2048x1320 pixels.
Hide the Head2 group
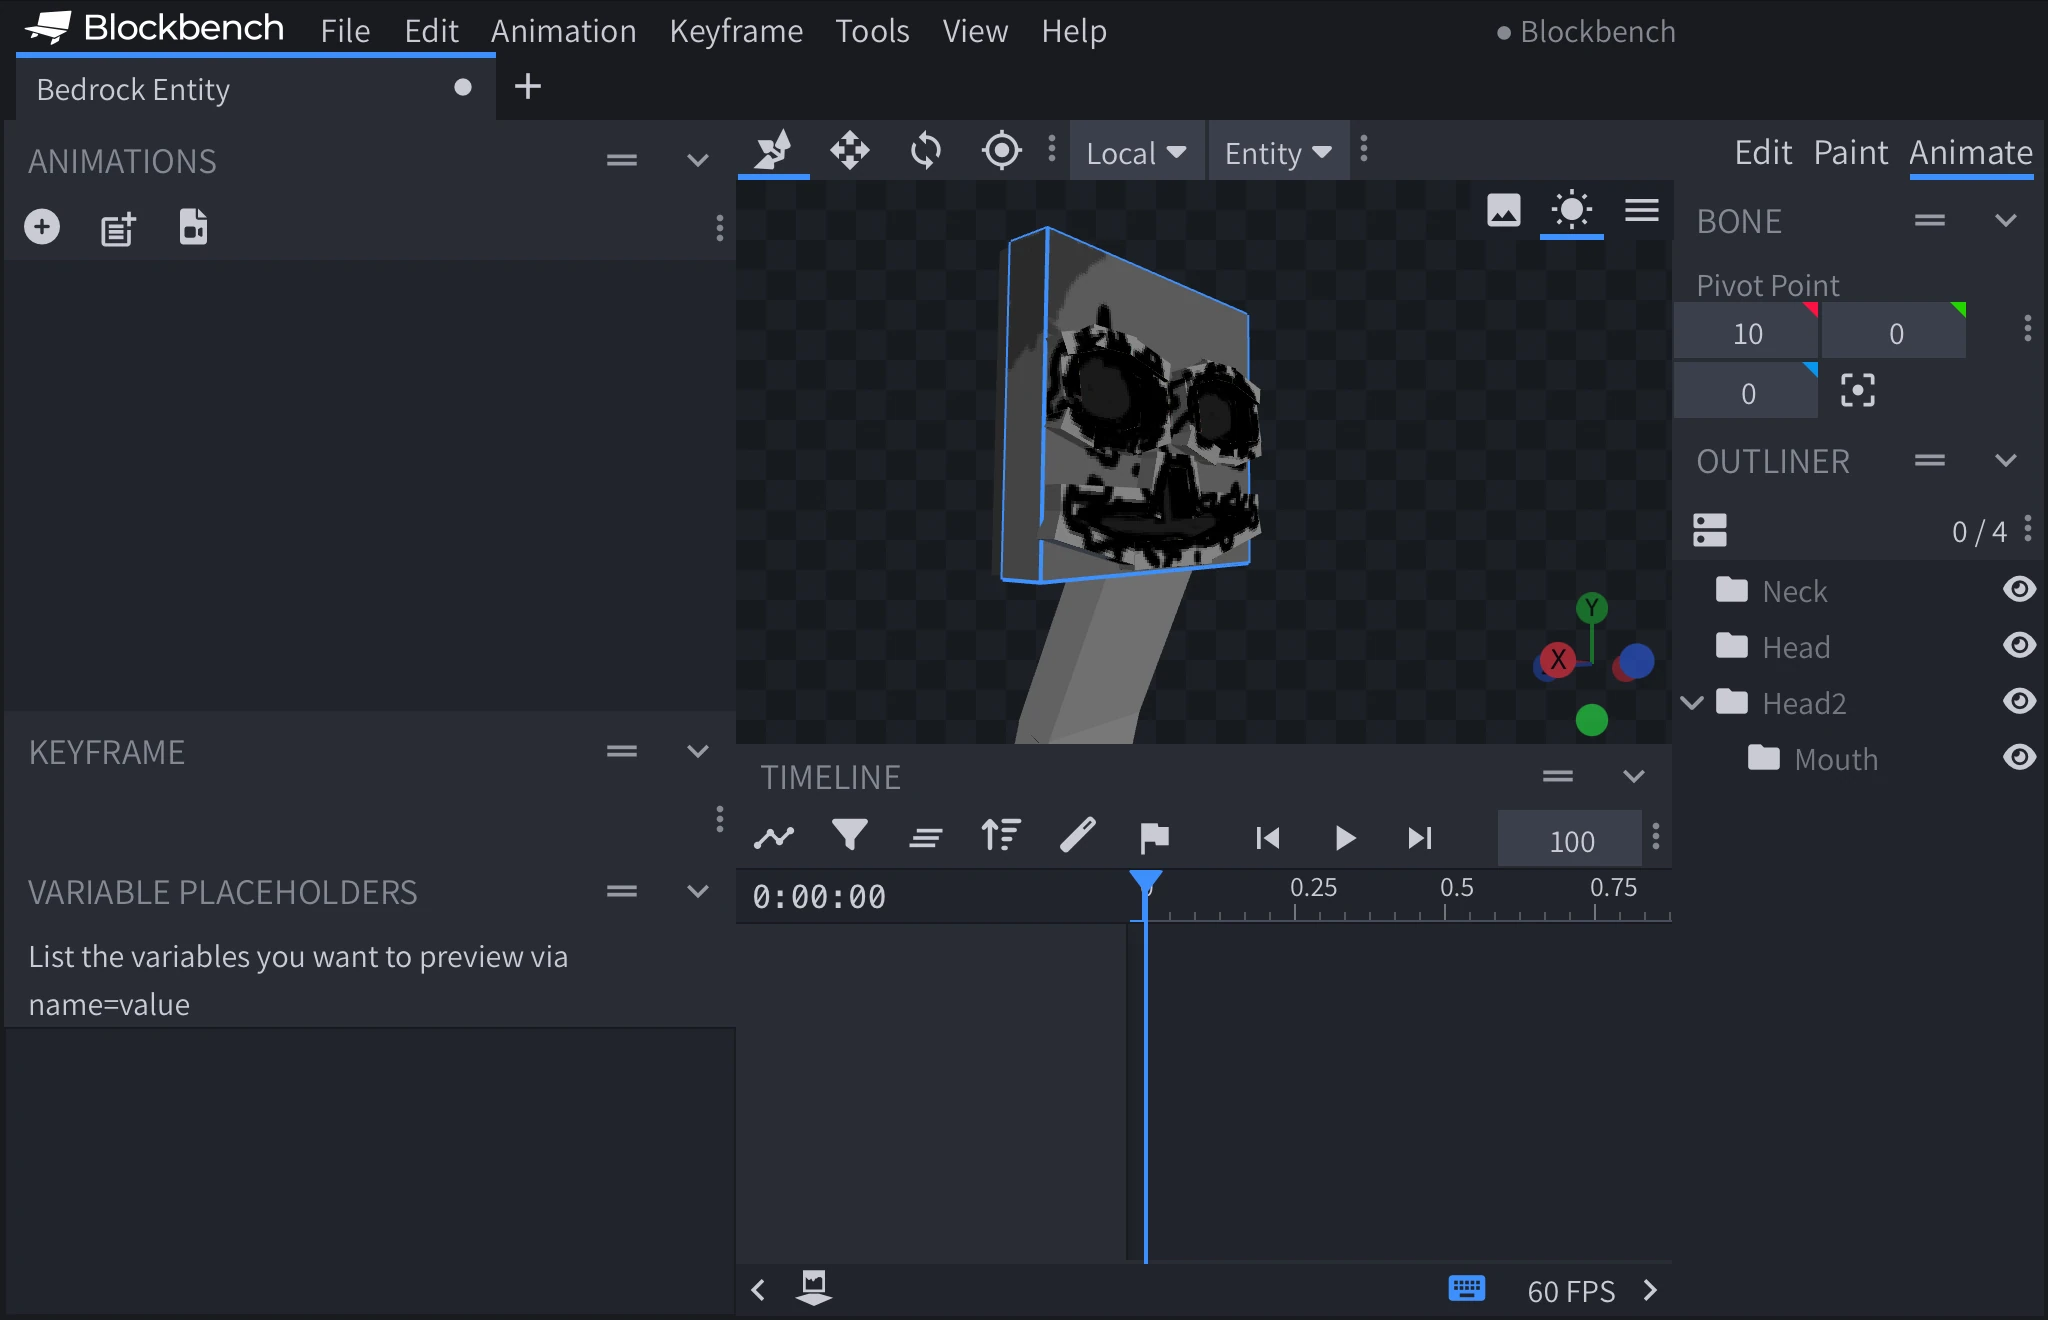coord(2020,701)
